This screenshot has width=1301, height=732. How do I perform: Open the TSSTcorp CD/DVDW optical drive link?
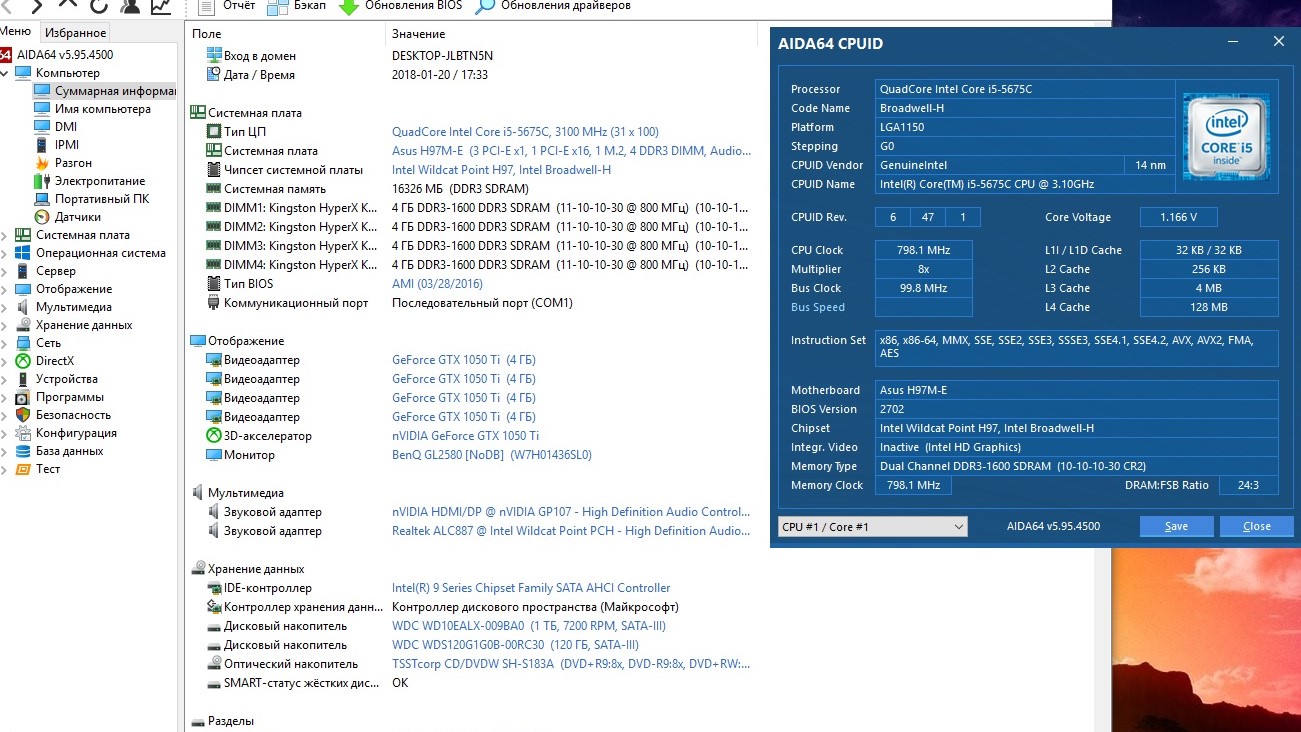pyautogui.click(x=571, y=664)
